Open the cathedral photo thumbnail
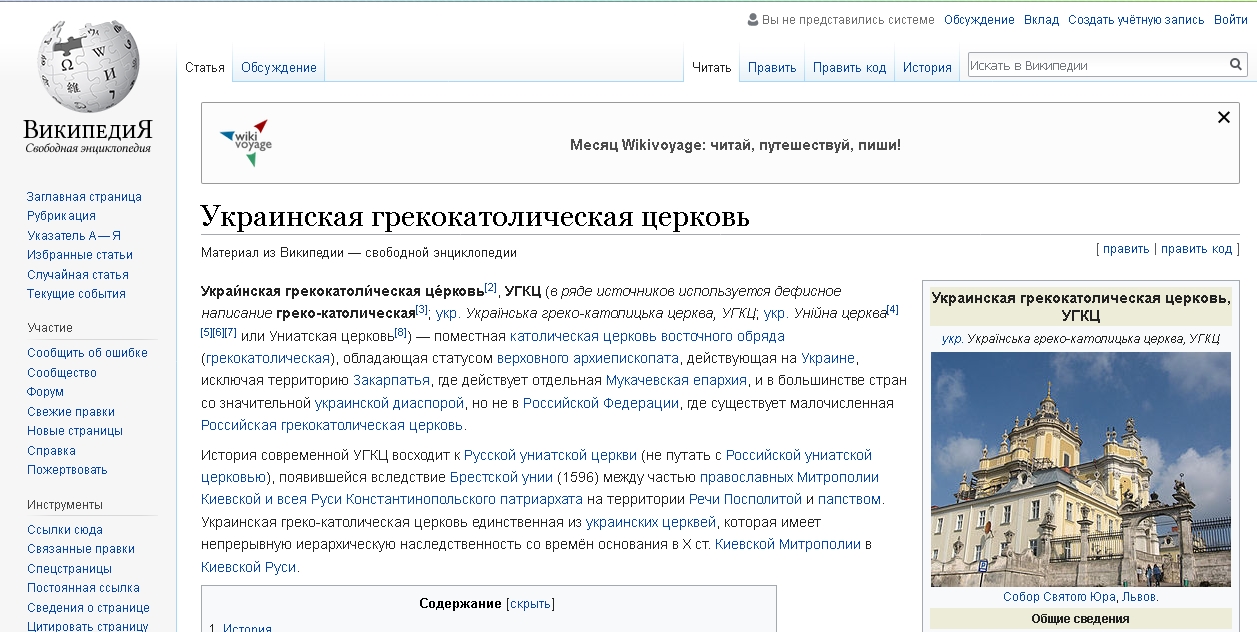This screenshot has width=1257, height=632. 1081,469
